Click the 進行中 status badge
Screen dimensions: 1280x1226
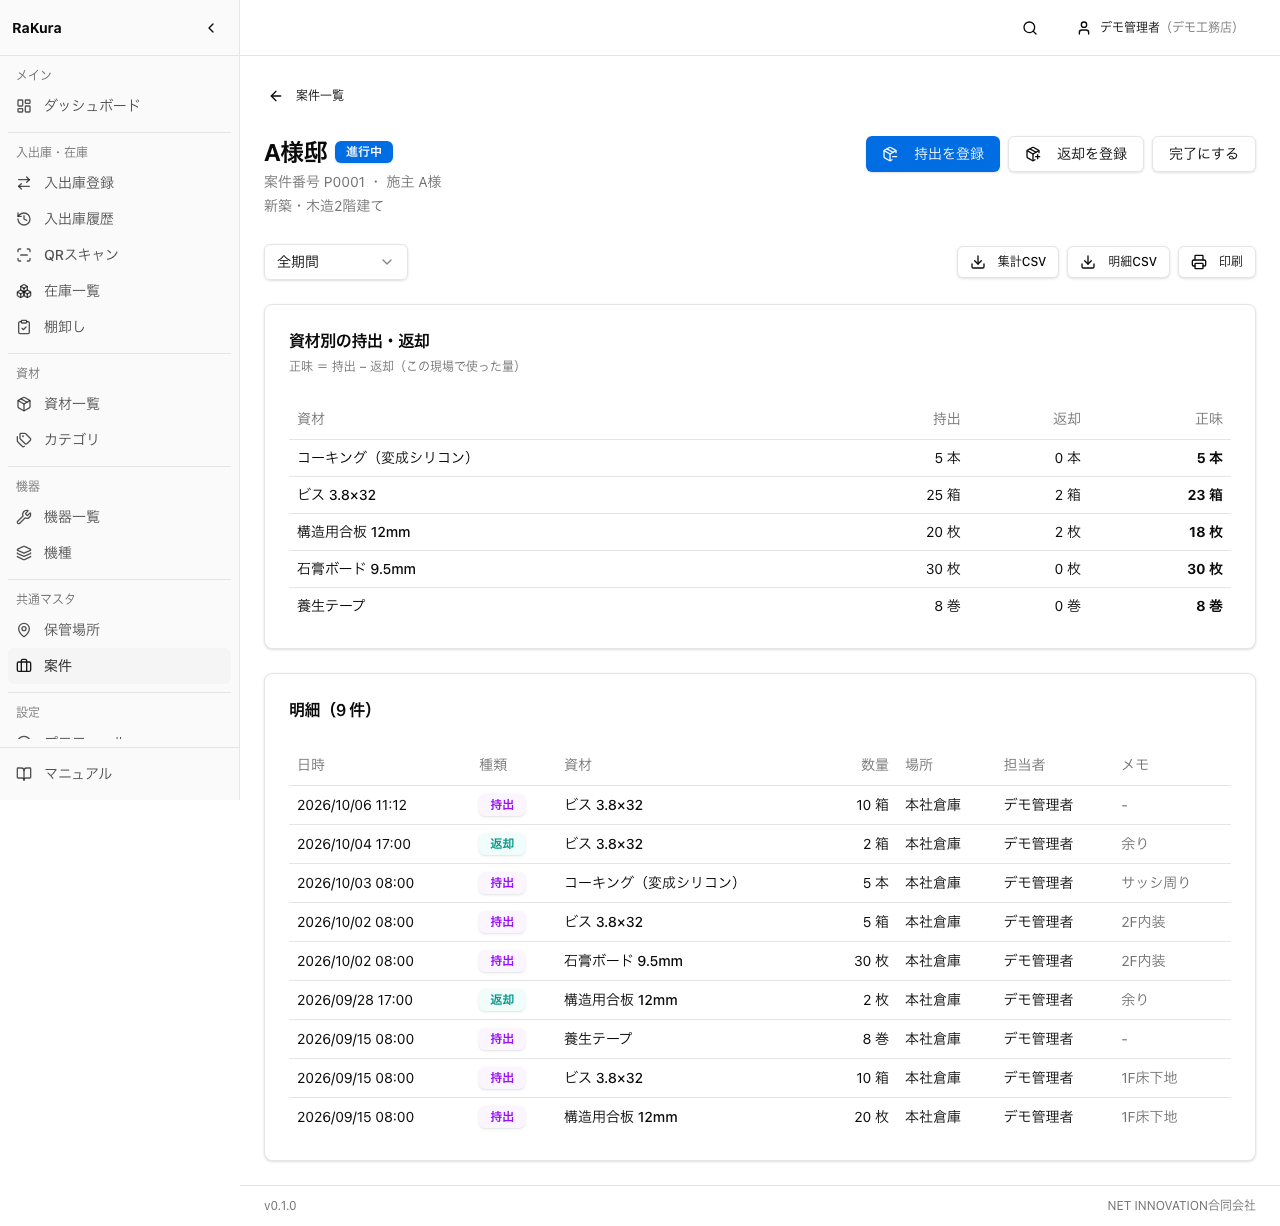(364, 152)
